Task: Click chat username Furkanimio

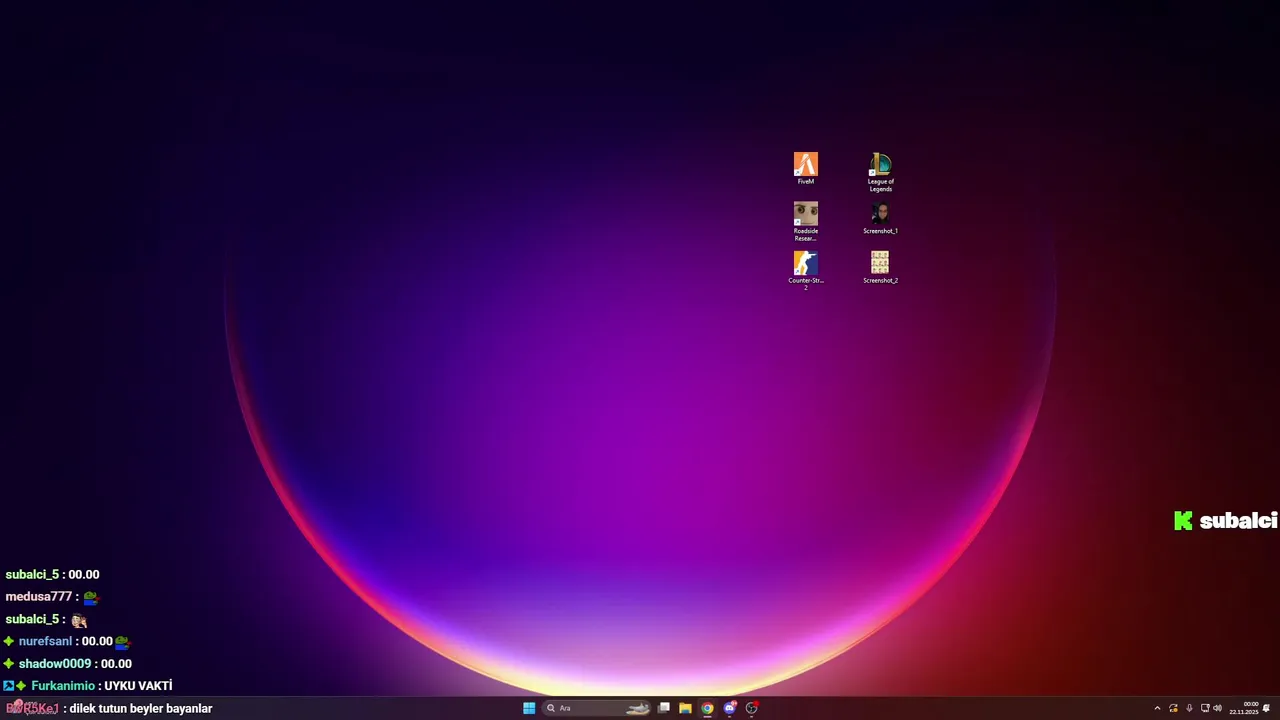Action: [63, 686]
